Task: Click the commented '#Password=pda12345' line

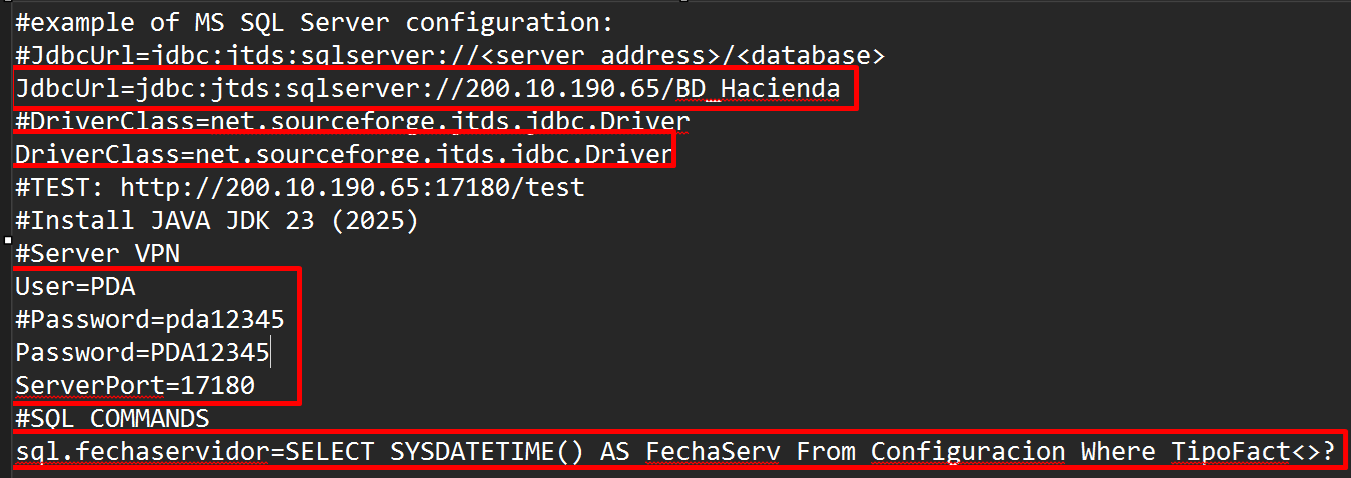Action: coord(150,320)
